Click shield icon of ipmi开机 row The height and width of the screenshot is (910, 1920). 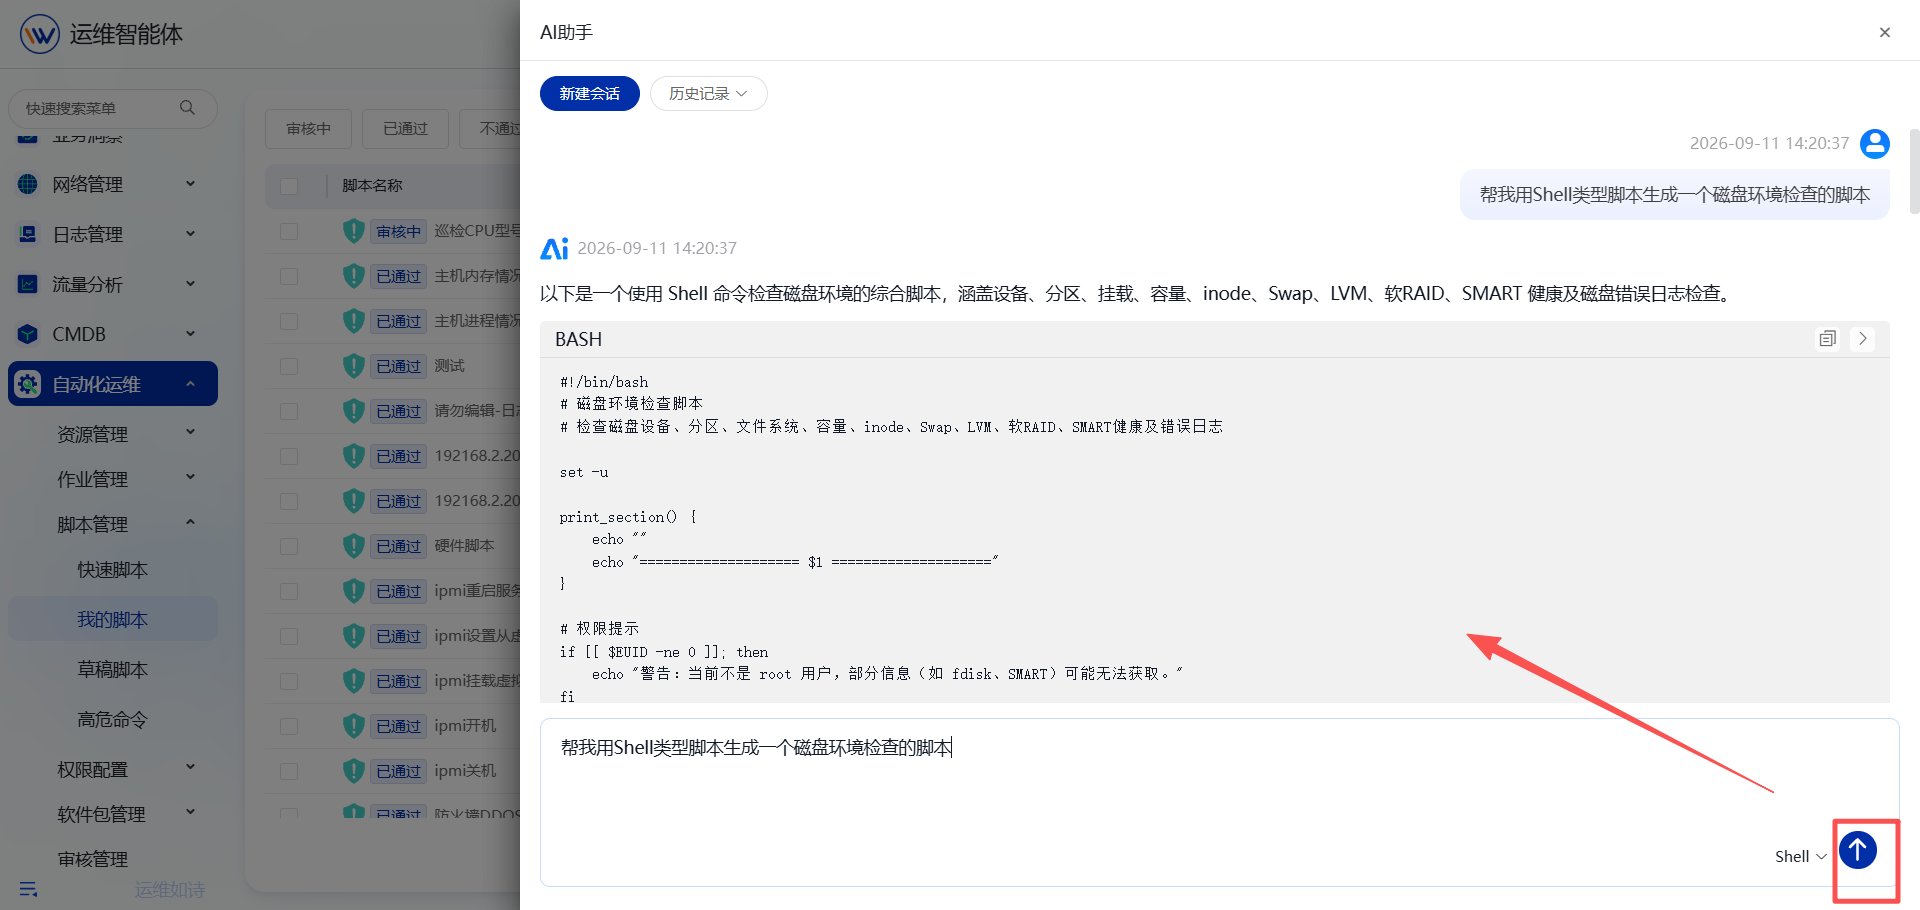click(x=353, y=726)
